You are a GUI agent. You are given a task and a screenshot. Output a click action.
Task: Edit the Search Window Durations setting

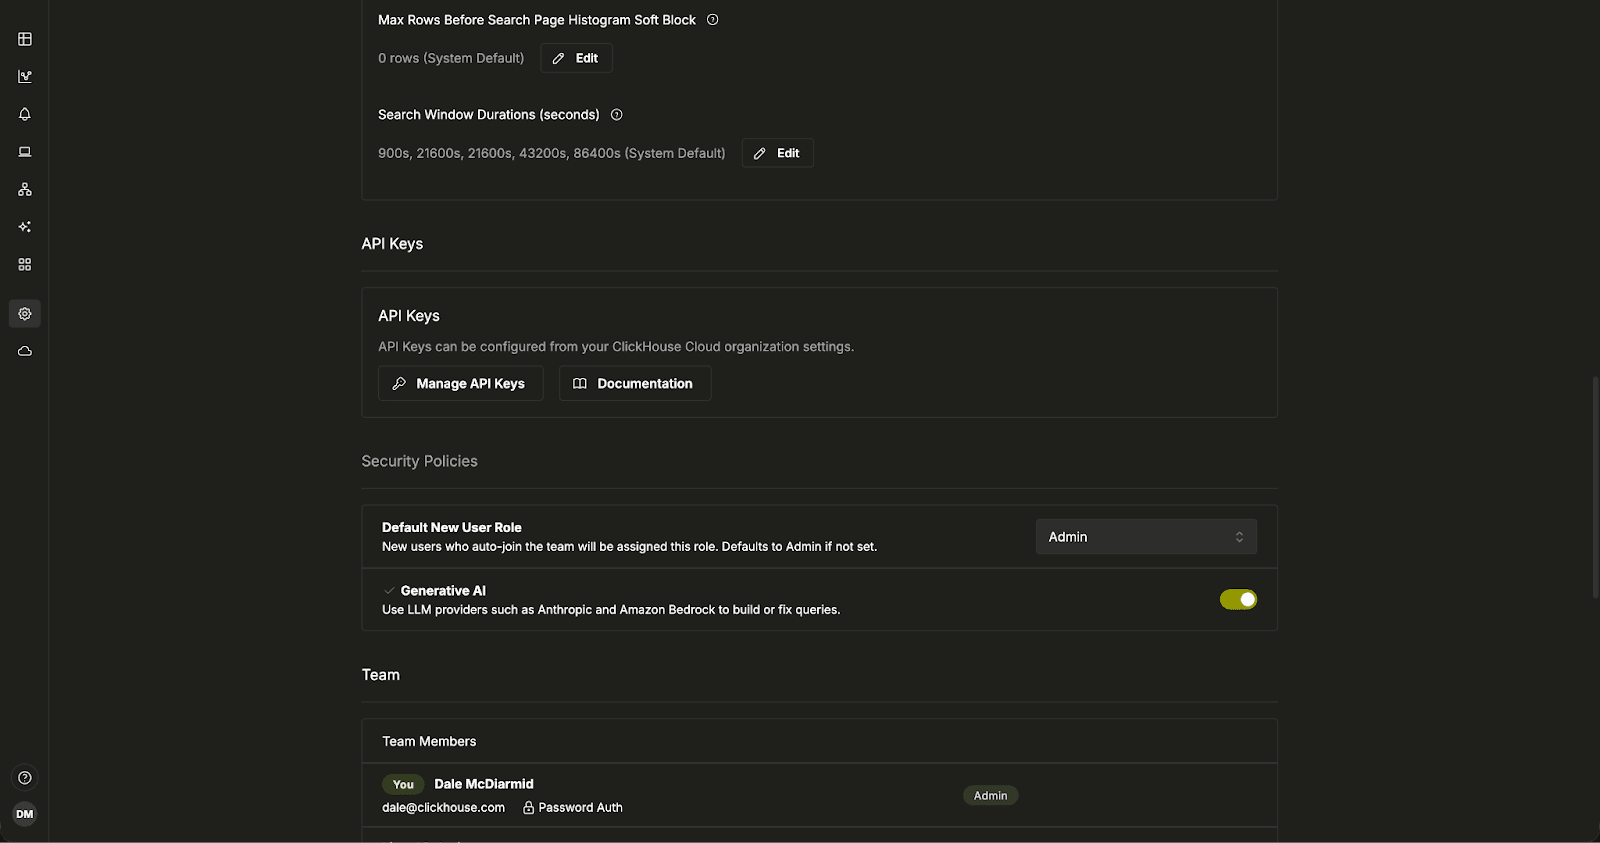pos(777,153)
